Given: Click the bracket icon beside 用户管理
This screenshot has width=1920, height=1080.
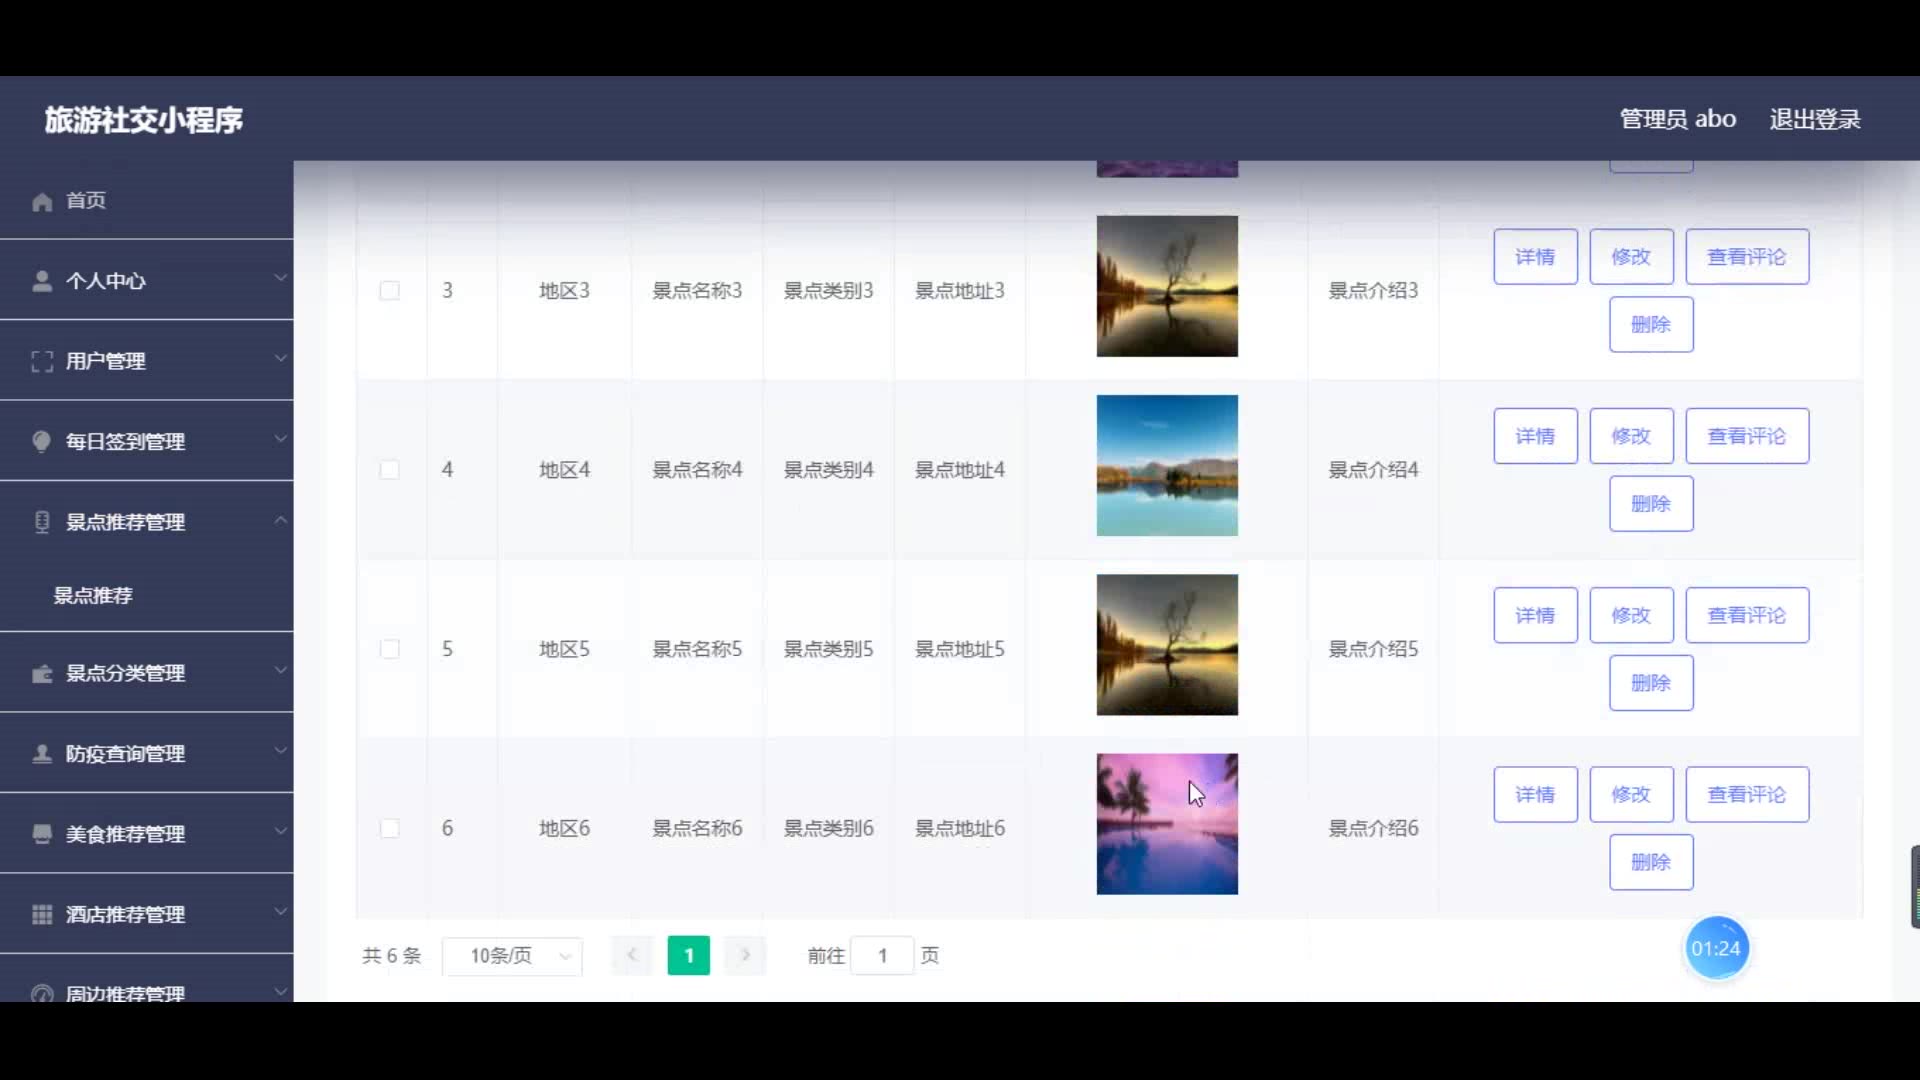Looking at the screenshot, I should point(42,361).
